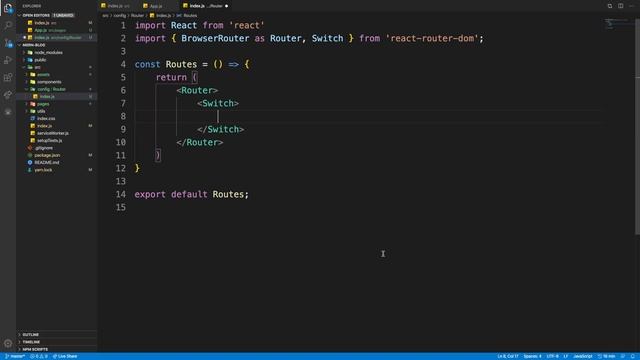The width and height of the screenshot is (640, 360).
Task: Click the errors and warnings status indicator
Action: [39, 356]
